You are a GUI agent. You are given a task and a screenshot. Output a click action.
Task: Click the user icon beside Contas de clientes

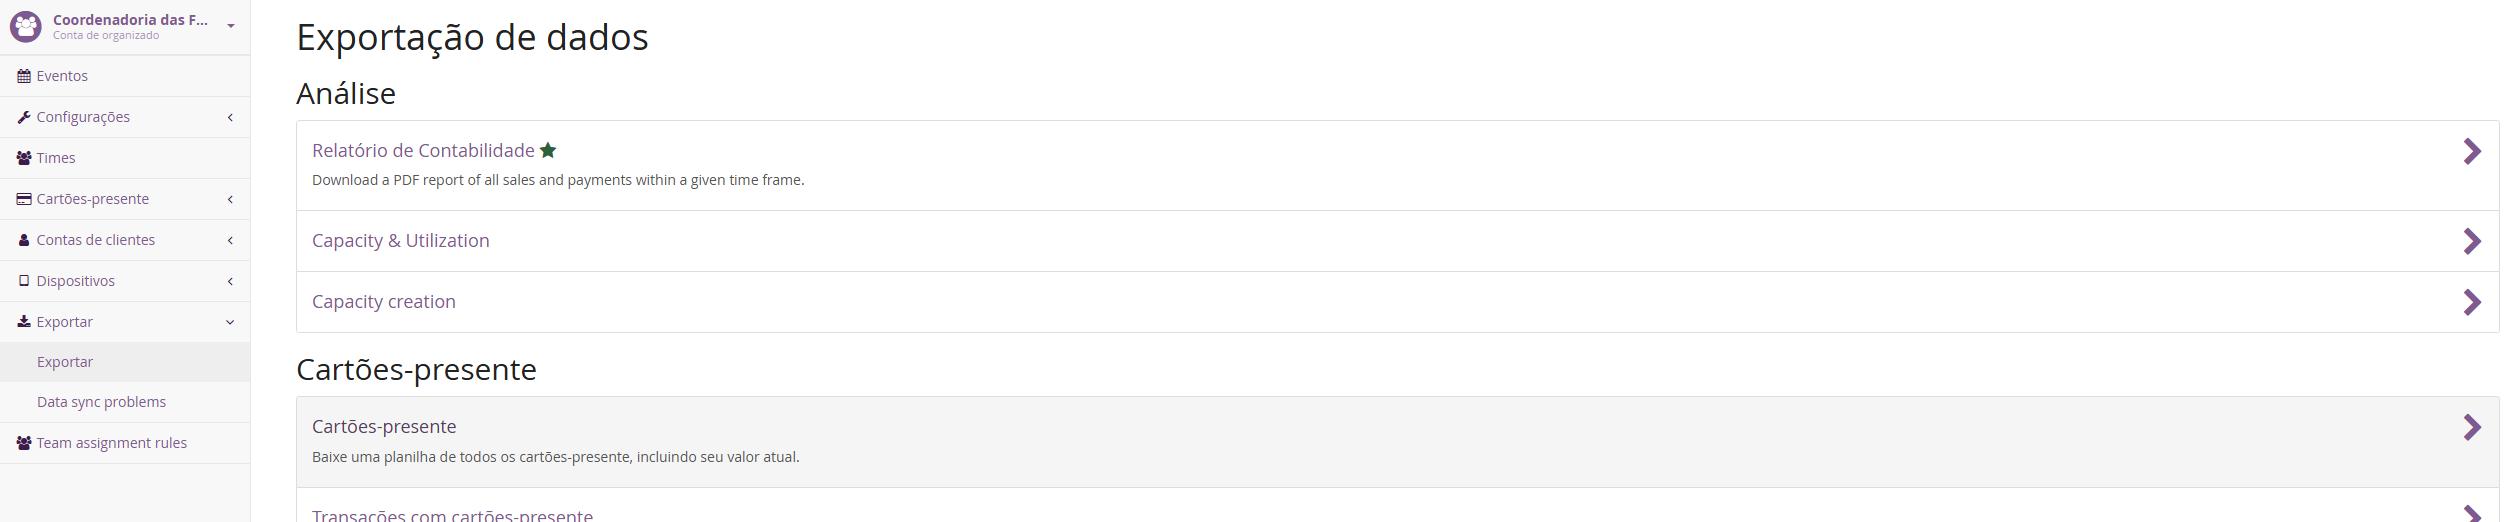click(x=24, y=240)
